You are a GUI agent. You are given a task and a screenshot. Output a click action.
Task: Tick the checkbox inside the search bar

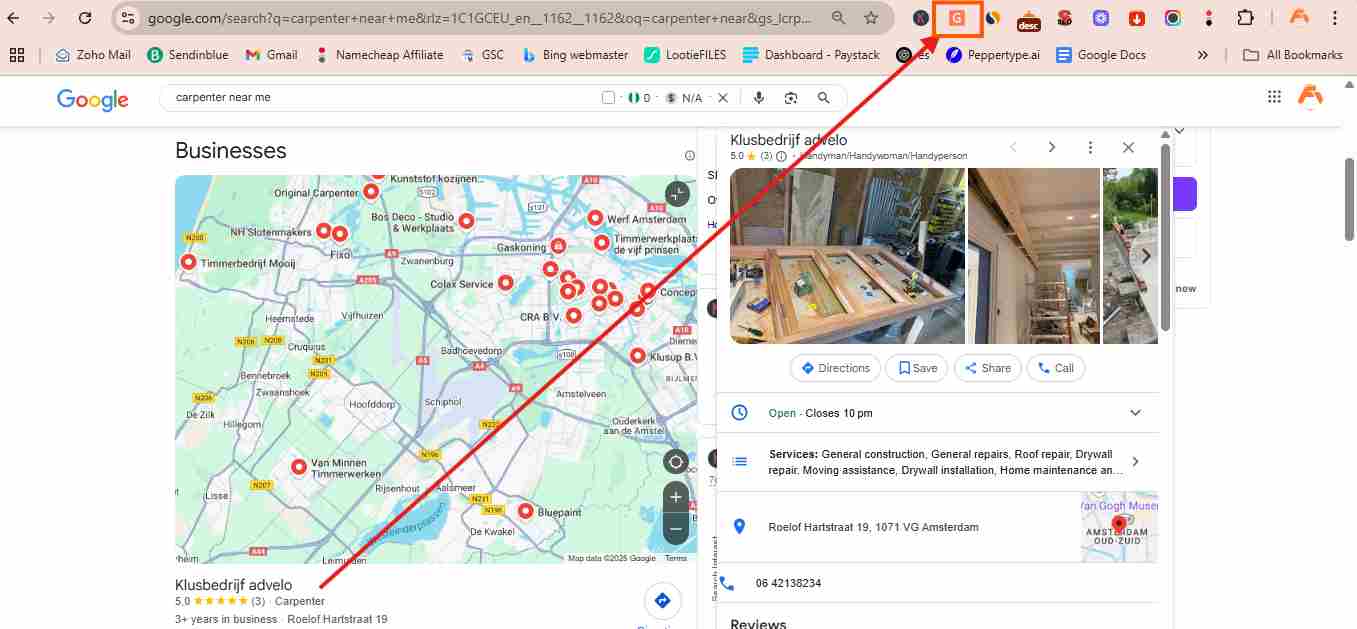click(x=608, y=98)
